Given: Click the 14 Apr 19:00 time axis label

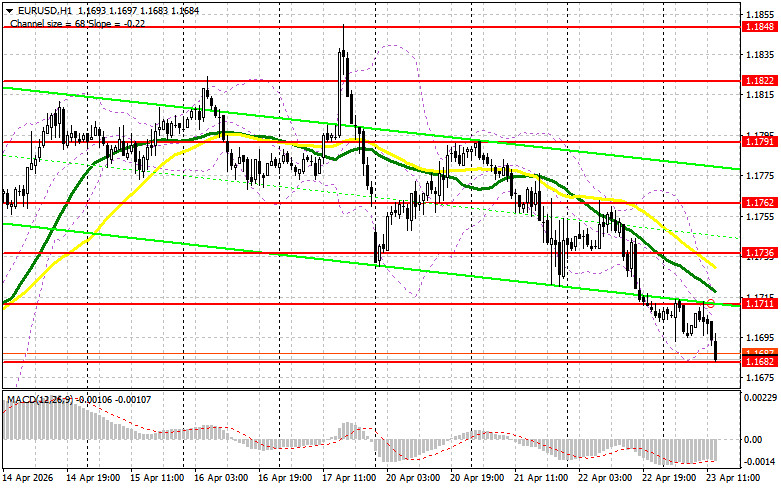Looking at the screenshot, I should coord(93,478).
